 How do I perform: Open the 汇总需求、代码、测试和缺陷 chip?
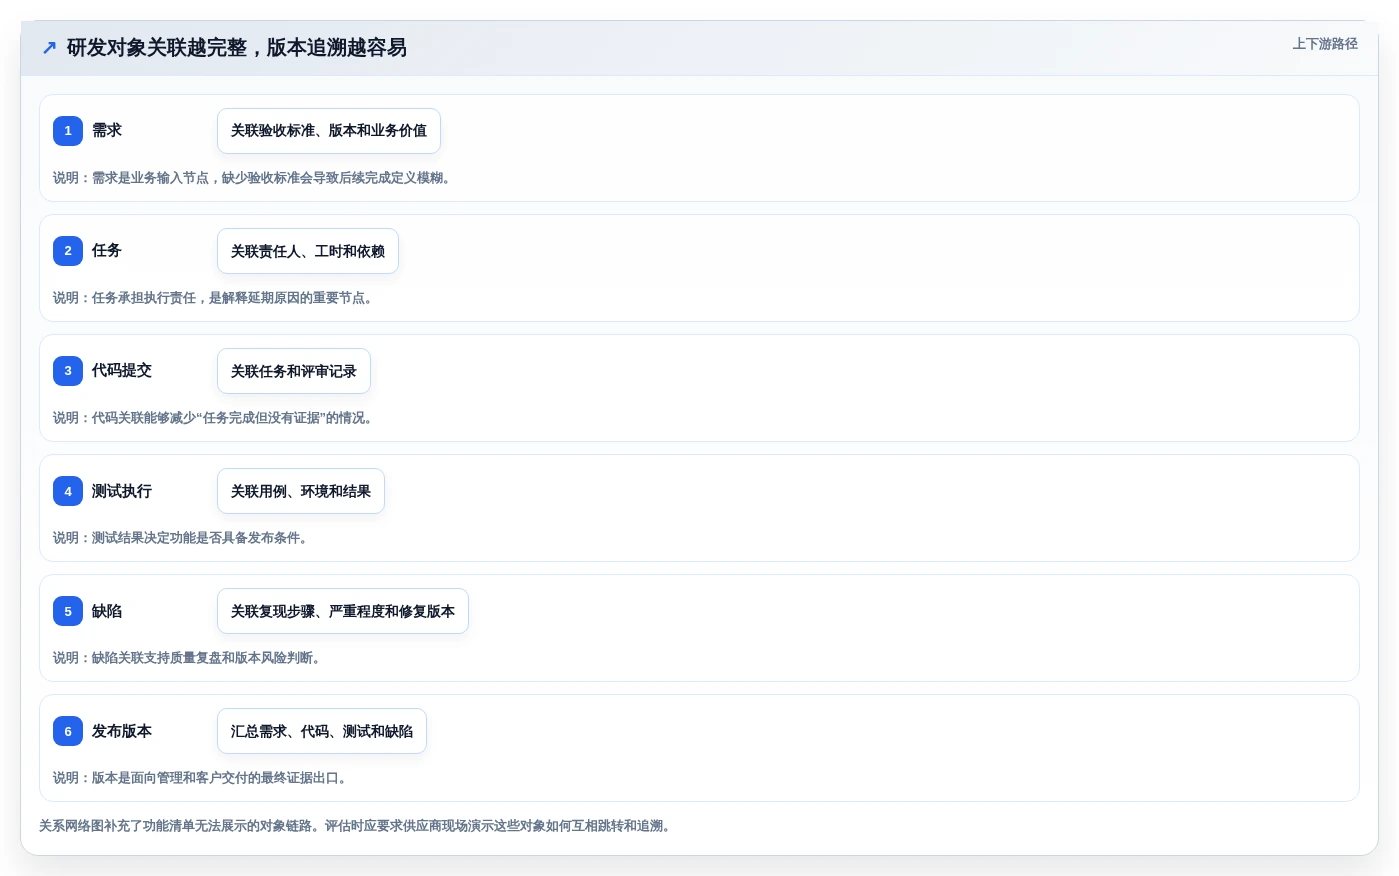click(x=322, y=731)
